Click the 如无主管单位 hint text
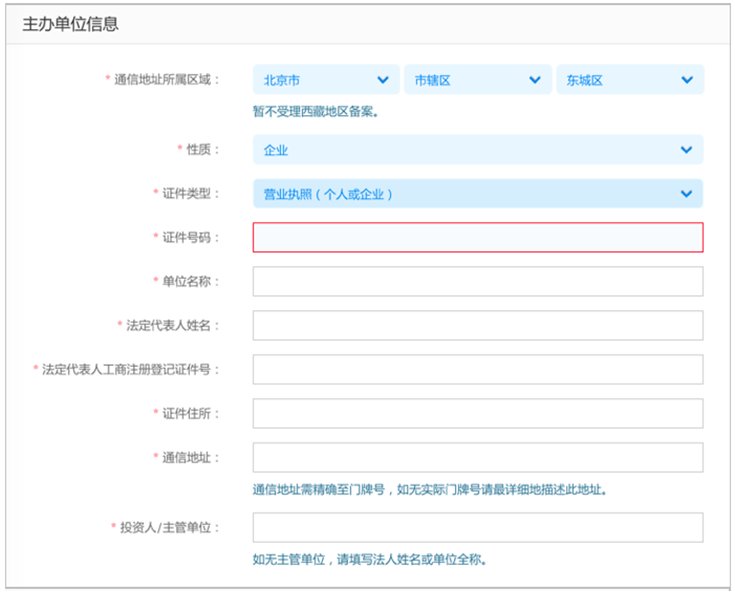735x593 pixels. pyautogui.click(x=369, y=559)
